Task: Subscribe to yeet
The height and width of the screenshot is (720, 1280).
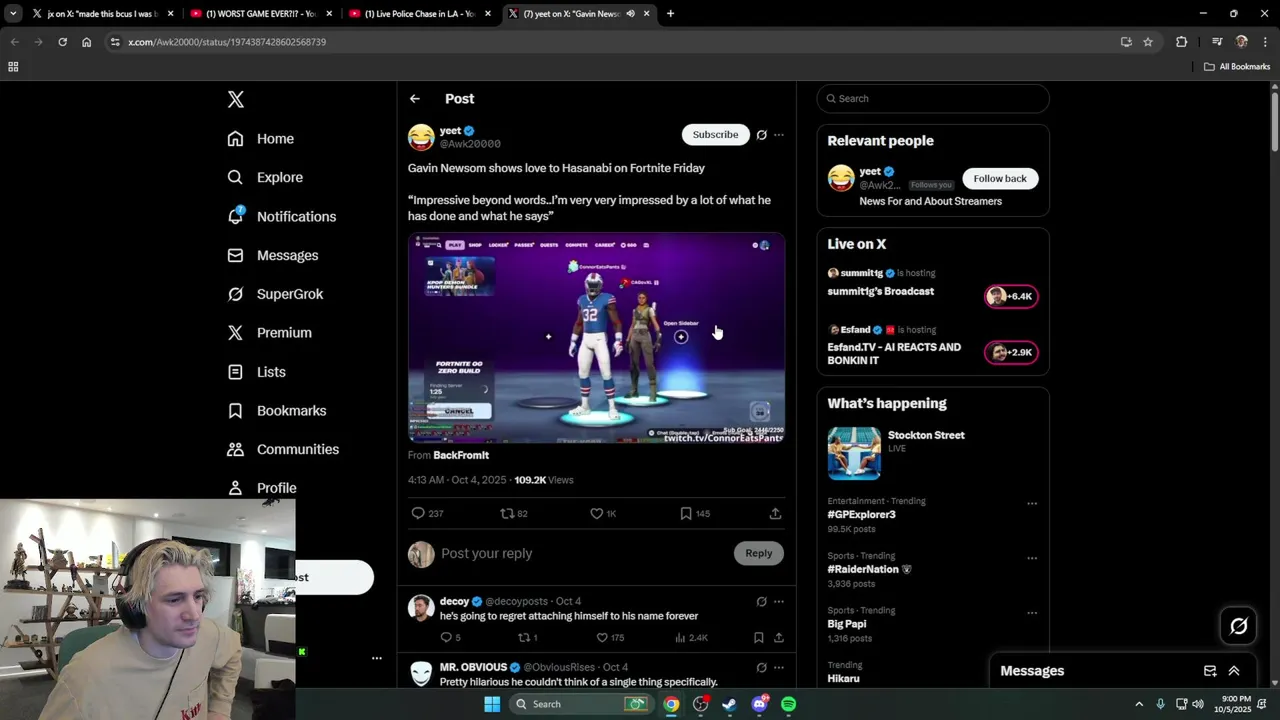Action: point(716,134)
